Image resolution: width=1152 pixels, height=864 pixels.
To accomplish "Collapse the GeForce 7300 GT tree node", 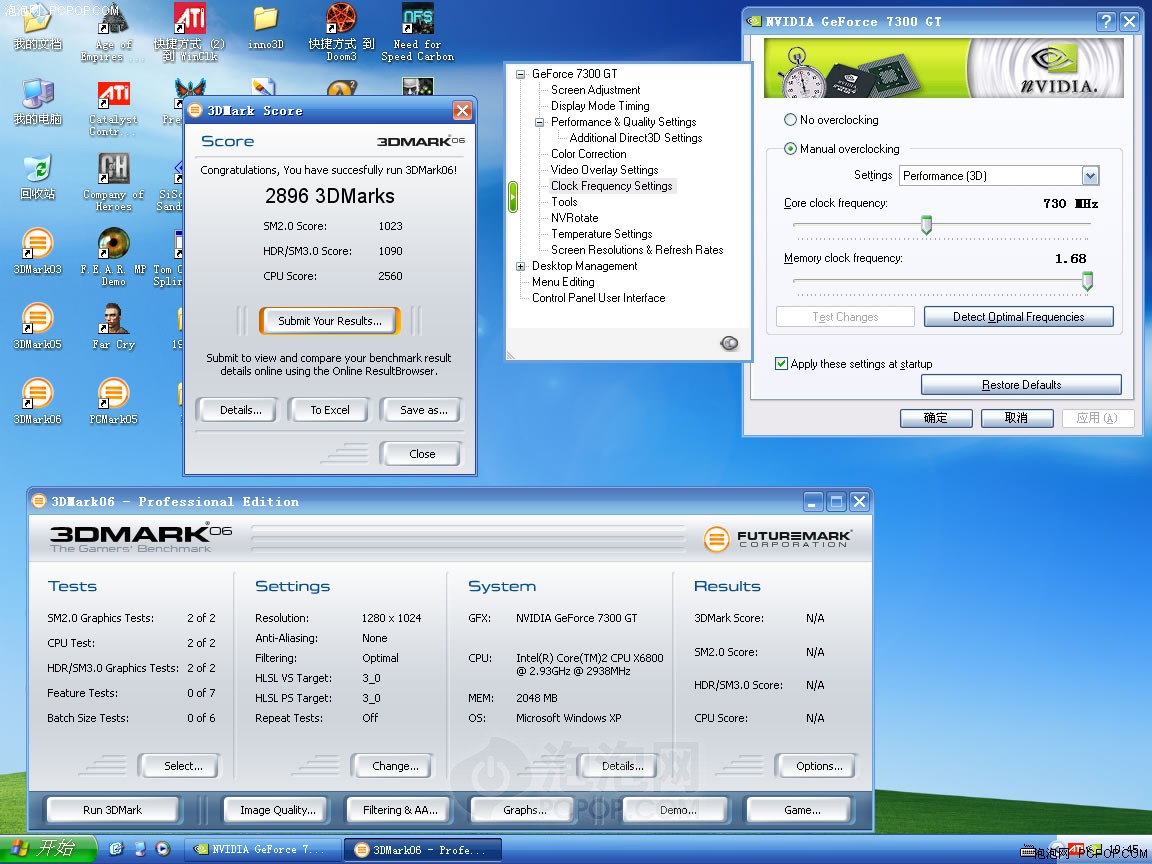I will 520,74.
